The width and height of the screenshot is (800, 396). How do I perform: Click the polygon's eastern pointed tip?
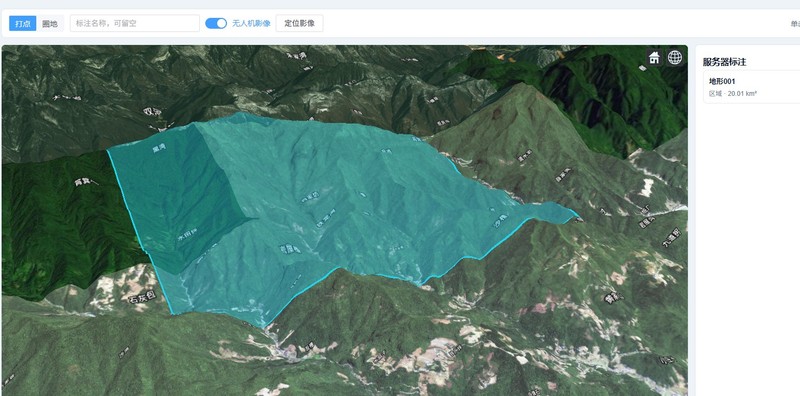577,216
